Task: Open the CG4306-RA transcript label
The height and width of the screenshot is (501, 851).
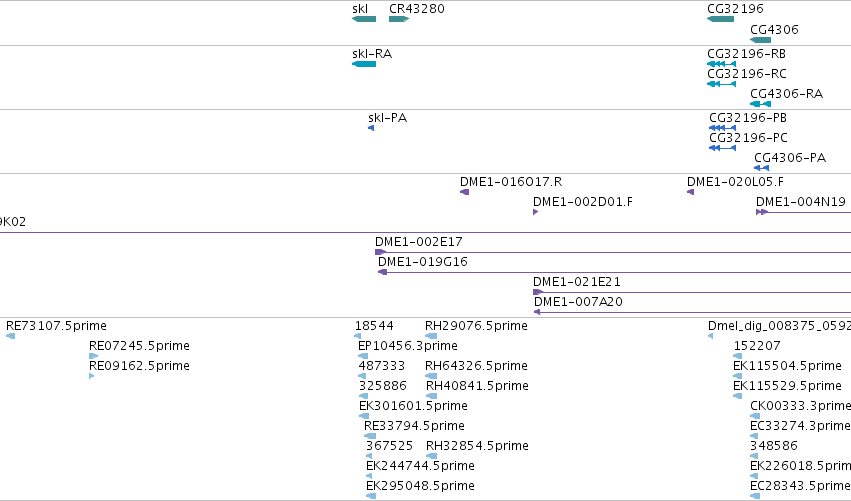Action: (786, 93)
